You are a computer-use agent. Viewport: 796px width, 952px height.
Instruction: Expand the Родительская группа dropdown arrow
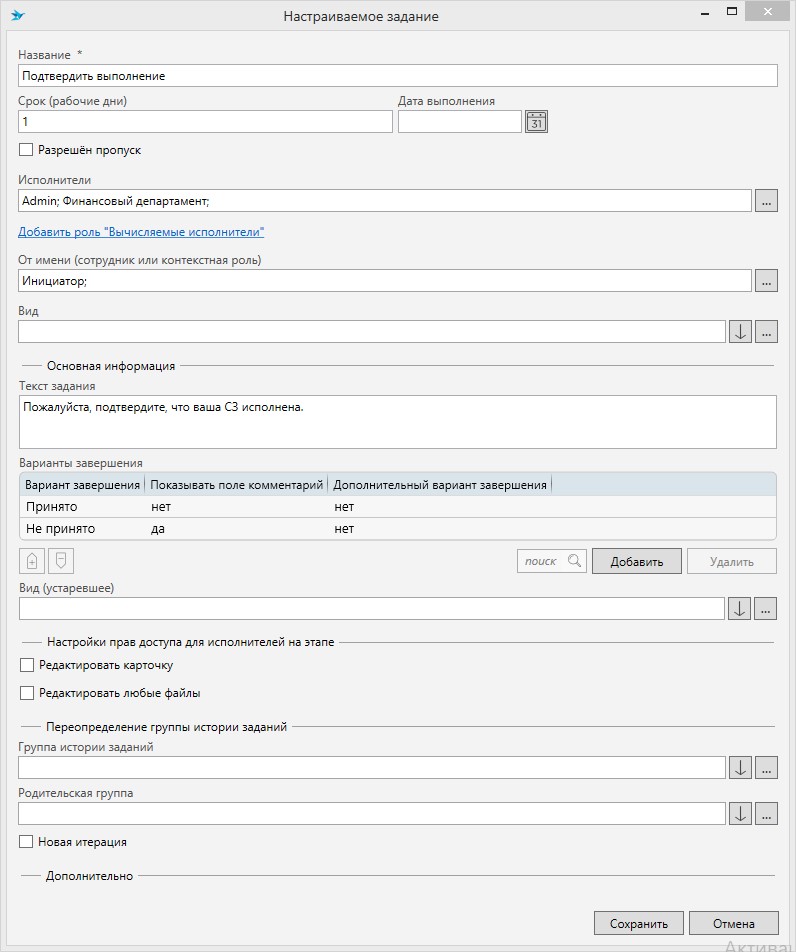coord(739,813)
